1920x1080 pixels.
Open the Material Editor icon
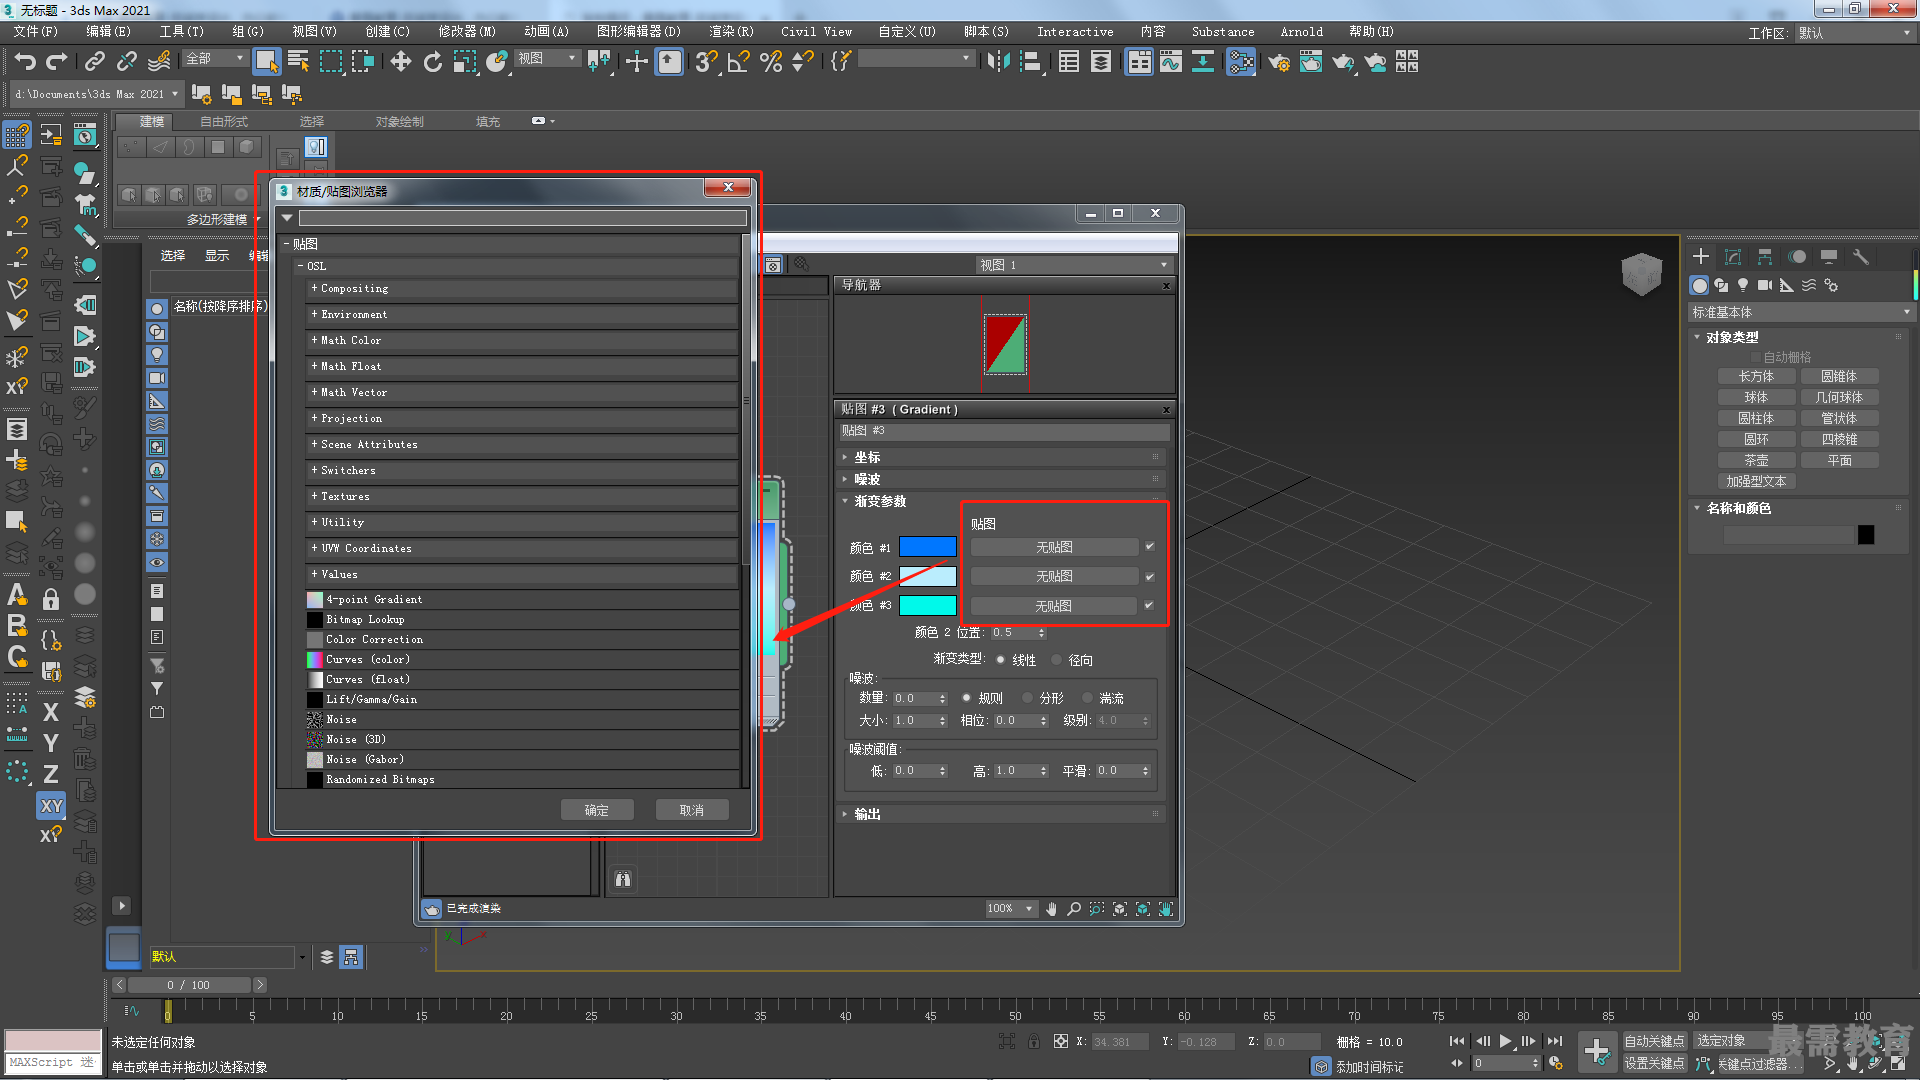point(1241,62)
